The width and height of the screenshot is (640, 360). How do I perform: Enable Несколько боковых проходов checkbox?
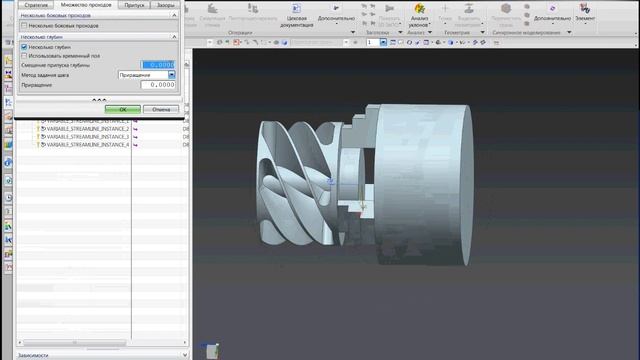point(24,25)
